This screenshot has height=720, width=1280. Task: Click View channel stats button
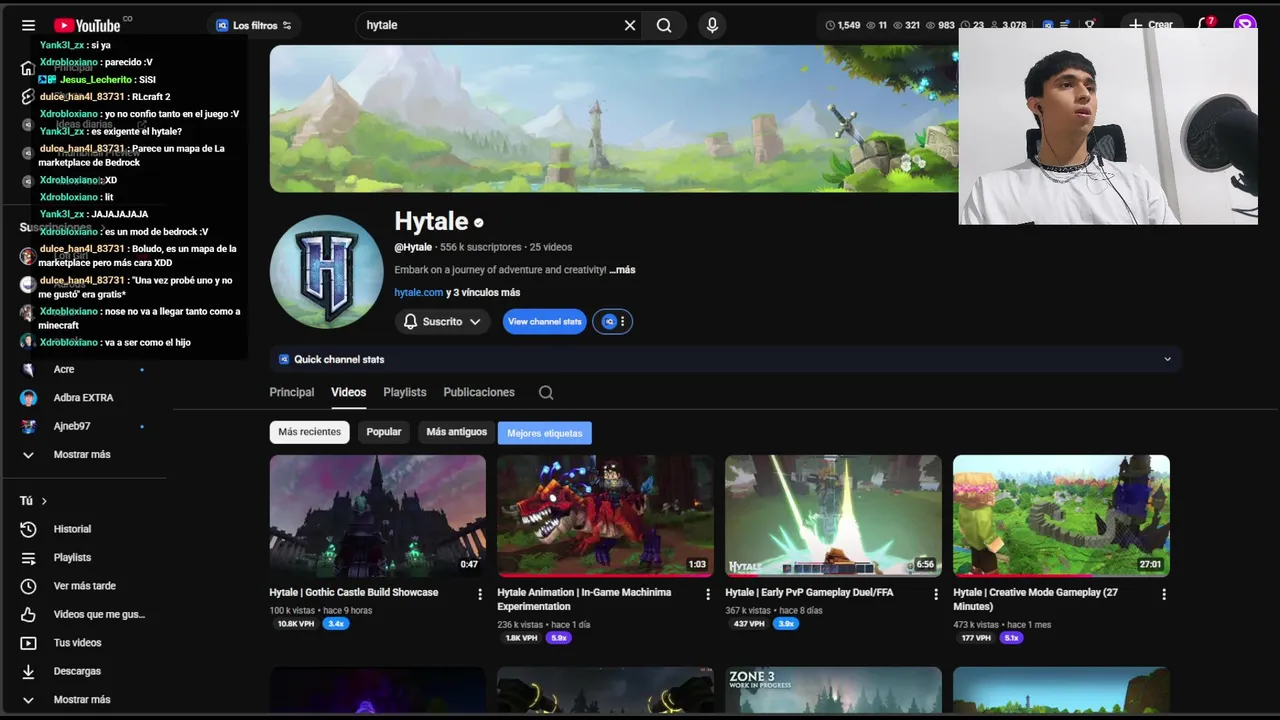click(x=544, y=321)
